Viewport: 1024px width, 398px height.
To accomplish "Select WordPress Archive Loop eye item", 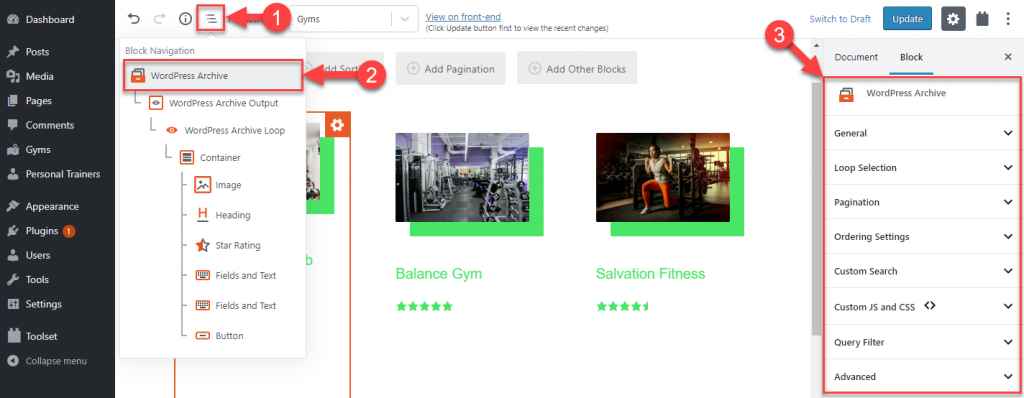I will [226, 130].
